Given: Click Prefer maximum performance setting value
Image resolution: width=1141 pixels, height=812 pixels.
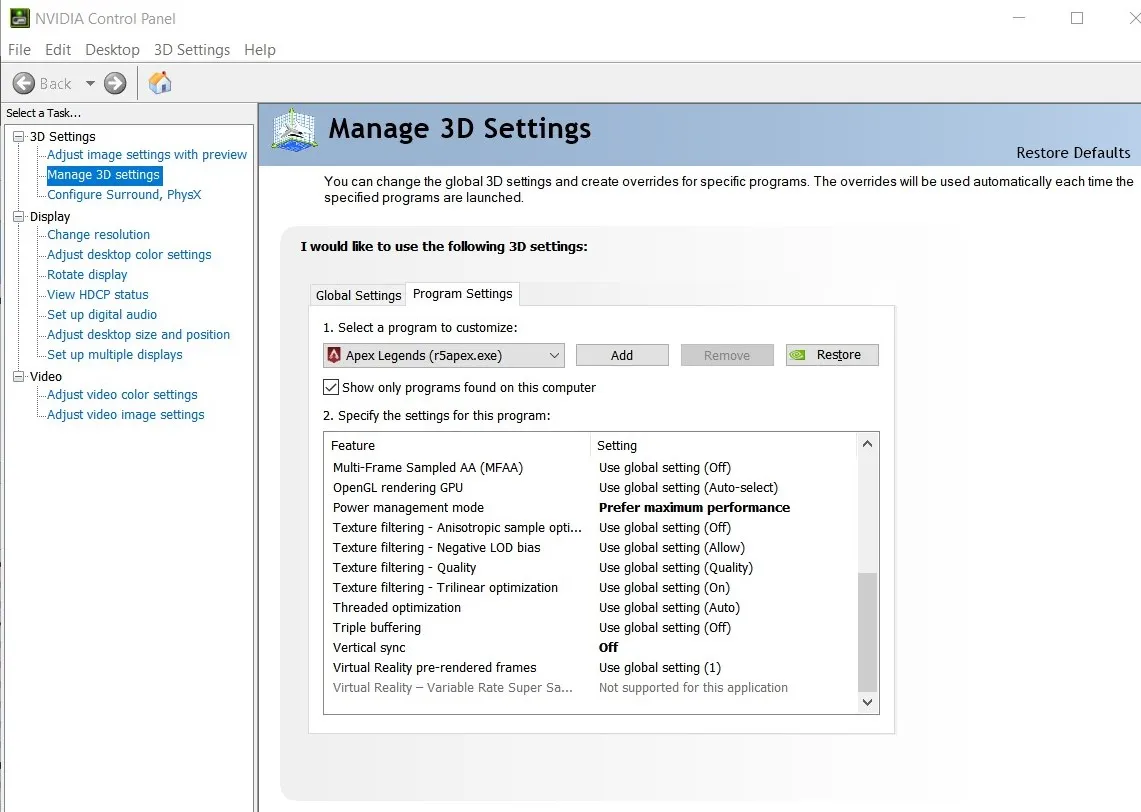Looking at the screenshot, I should (x=694, y=508).
